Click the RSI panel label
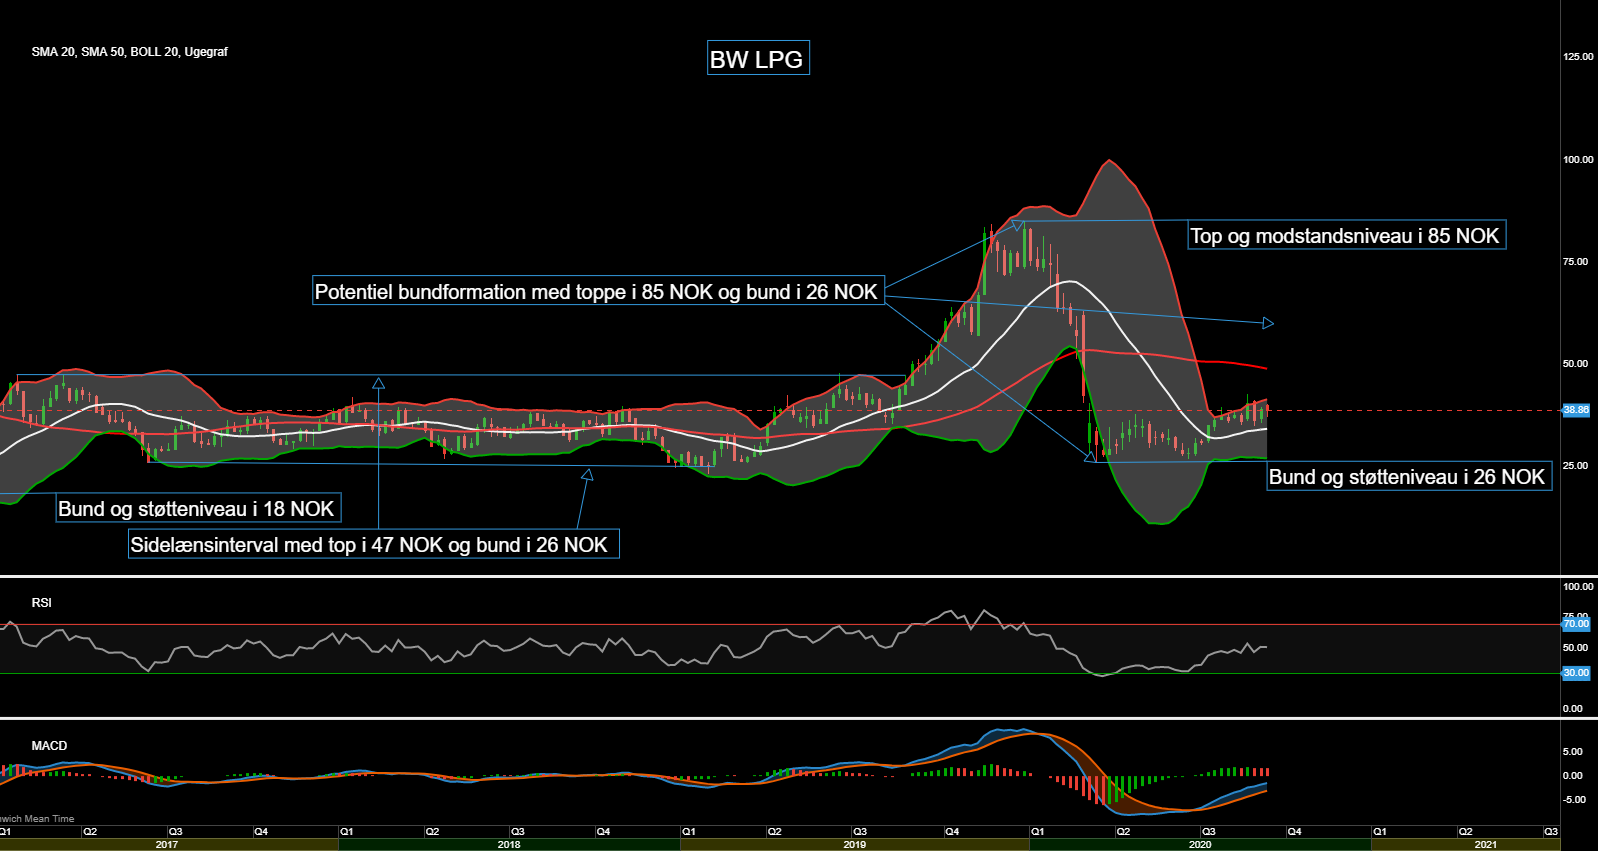This screenshot has width=1598, height=851. (x=41, y=603)
